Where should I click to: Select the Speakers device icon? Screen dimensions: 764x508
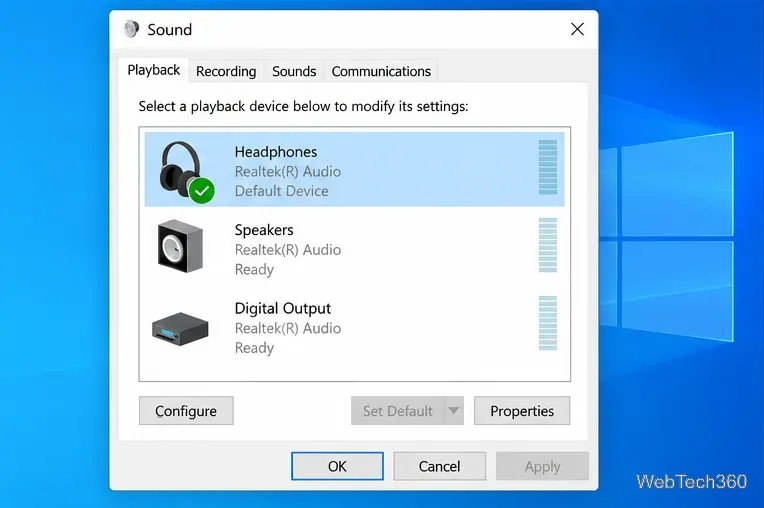point(180,246)
